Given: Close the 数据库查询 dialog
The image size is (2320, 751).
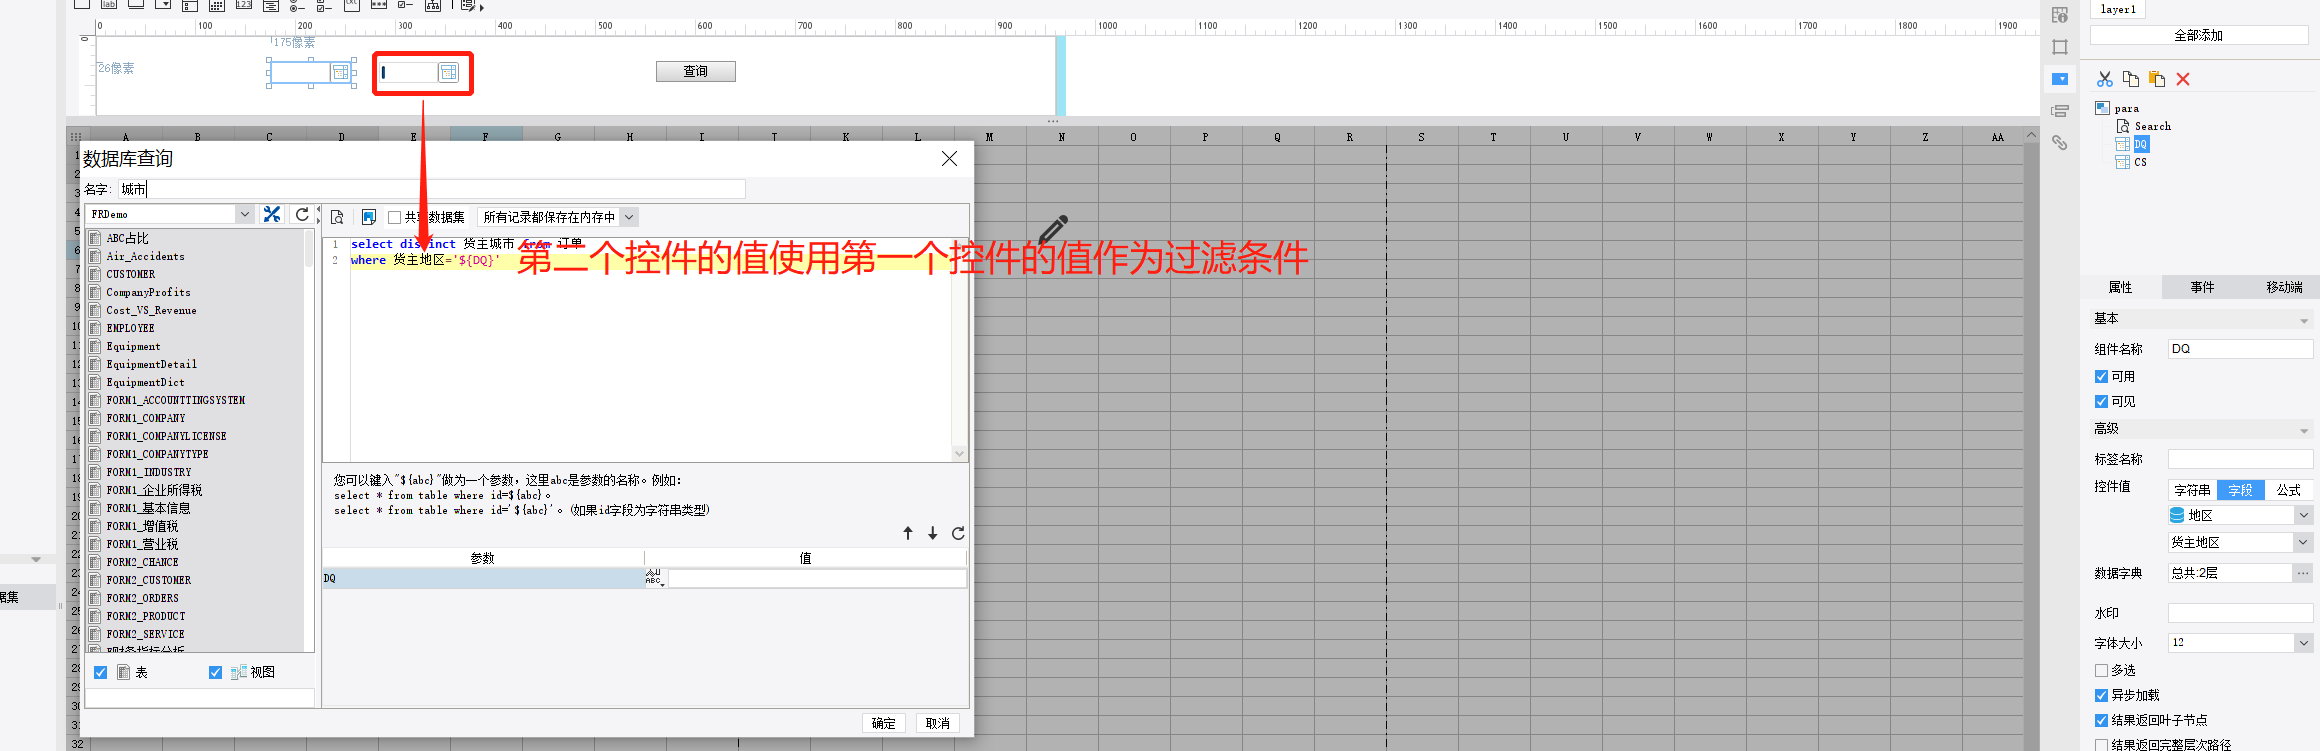Looking at the screenshot, I should click(x=950, y=159).
